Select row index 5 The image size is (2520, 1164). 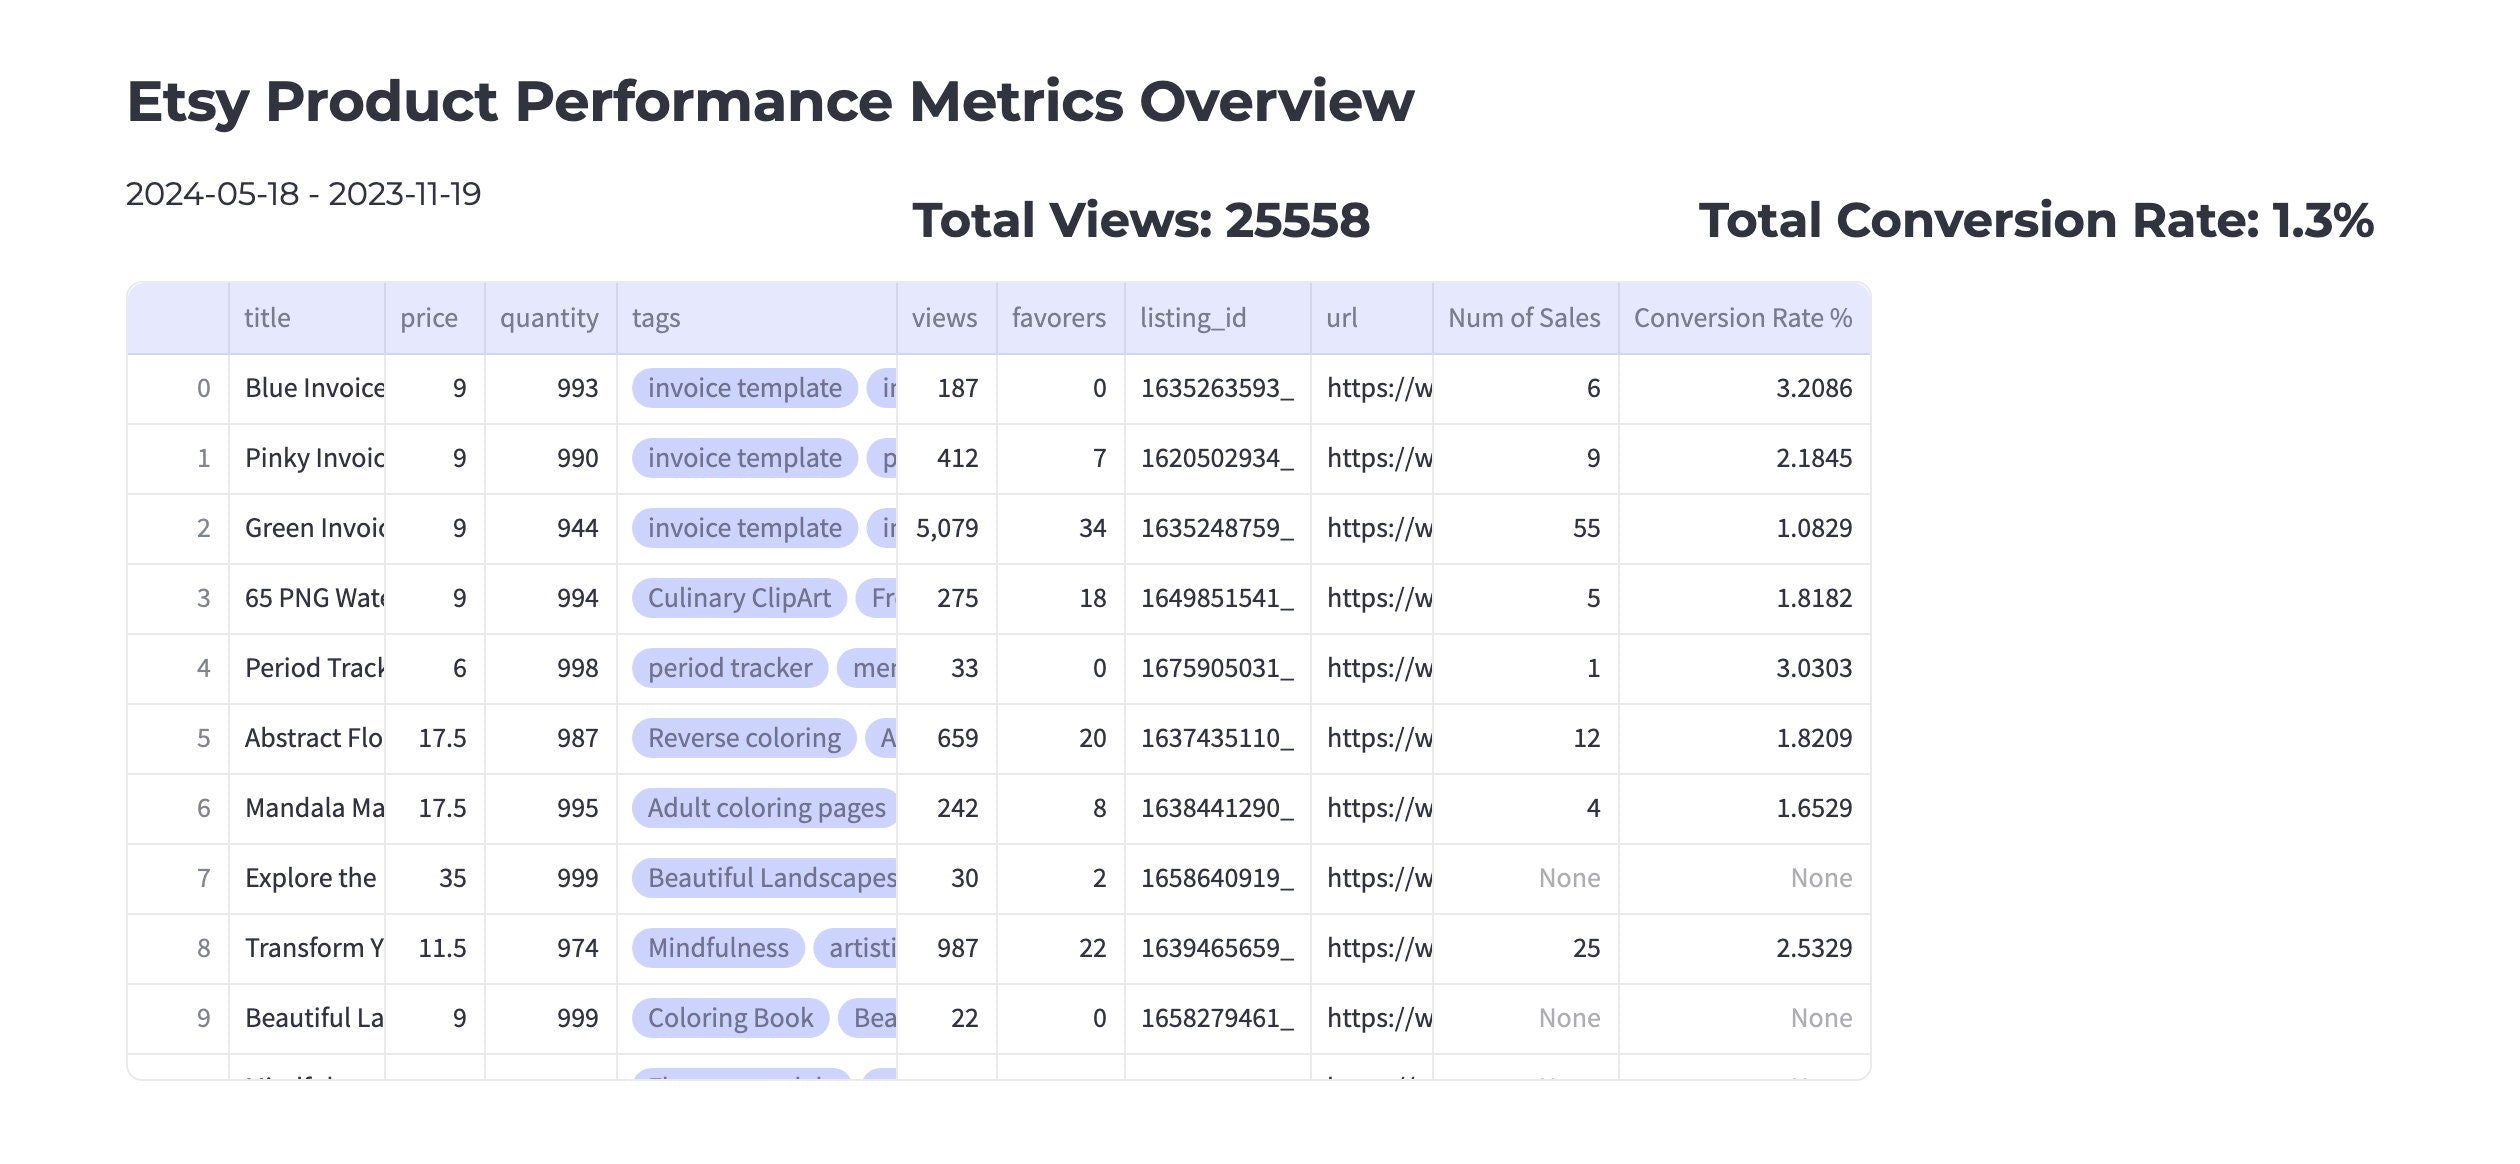178,739
